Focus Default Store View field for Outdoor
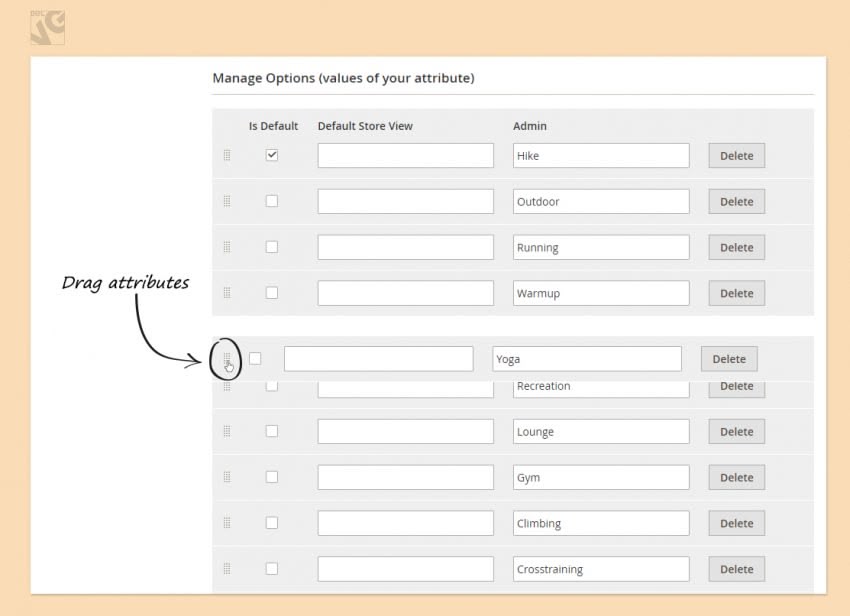 (x=405, y=201)
